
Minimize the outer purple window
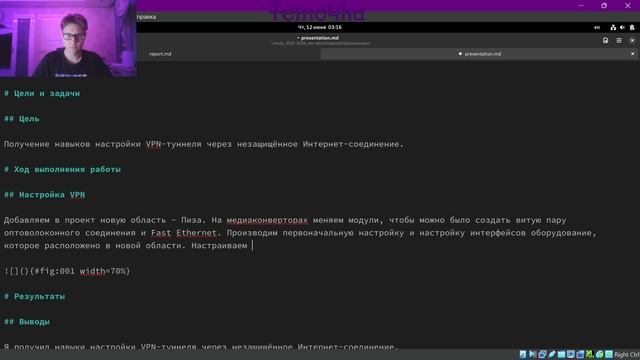581,6
